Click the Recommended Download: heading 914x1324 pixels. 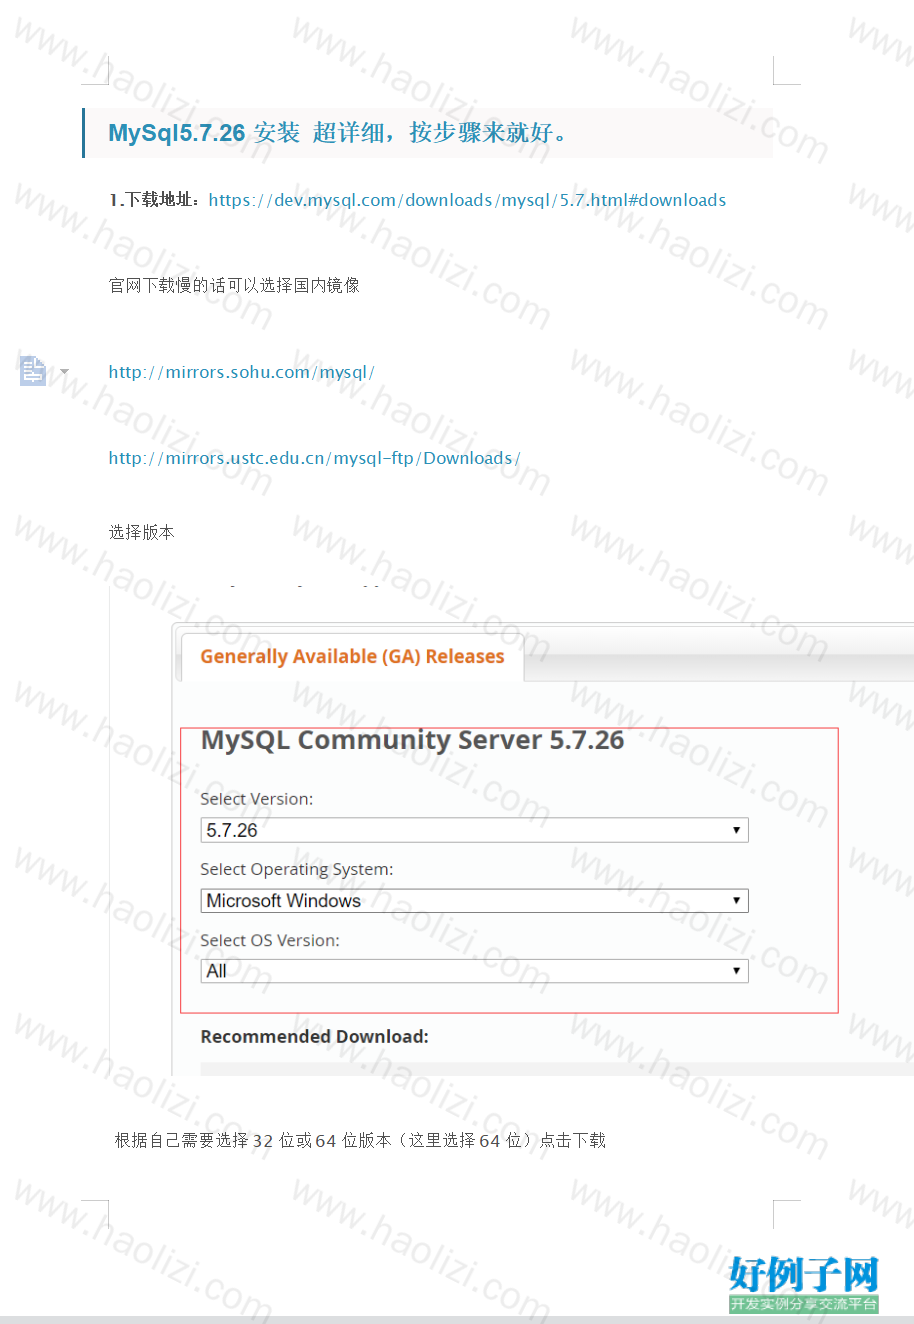tap(315, 1037)
